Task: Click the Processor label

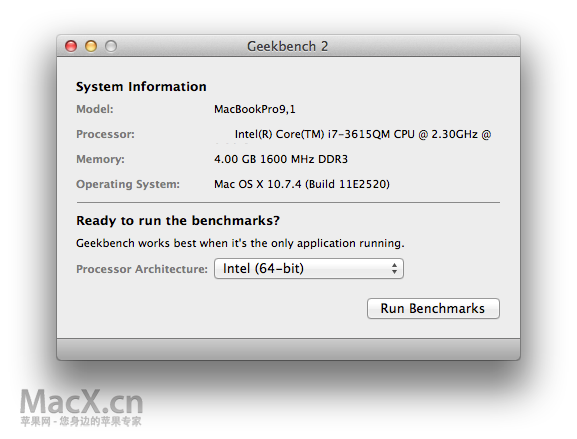Action: pos(105,134)
